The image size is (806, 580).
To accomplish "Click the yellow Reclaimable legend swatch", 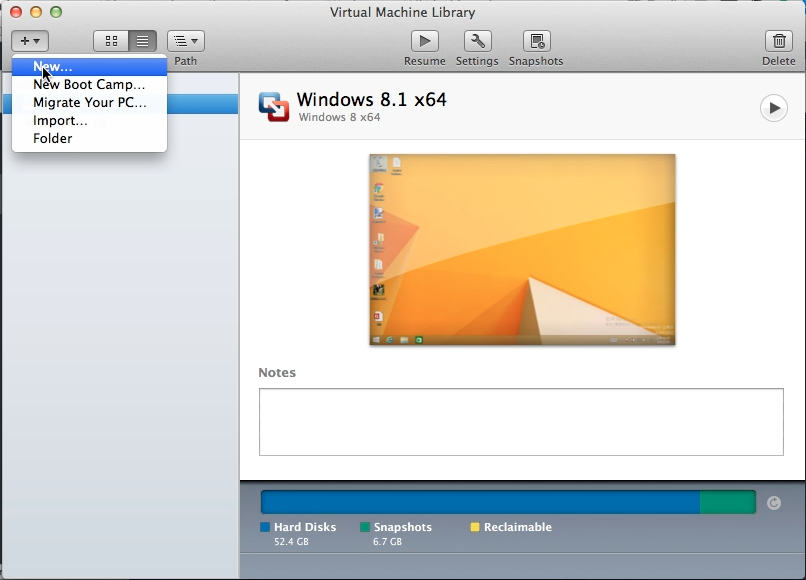I will click(x=475, y=527).
